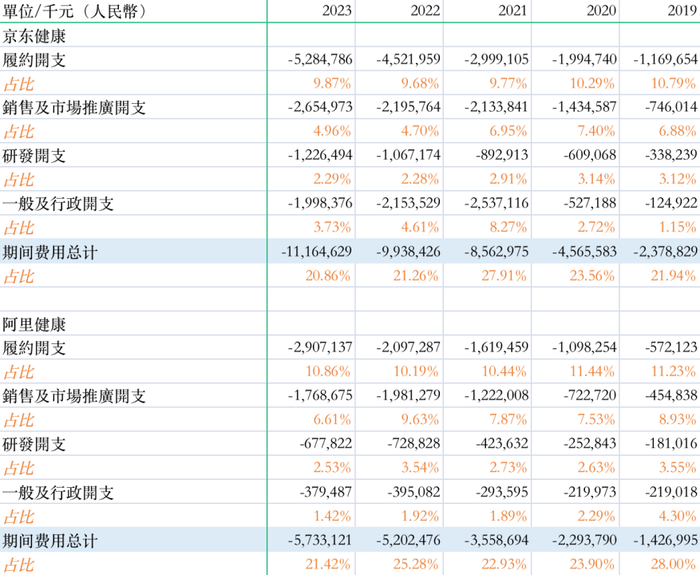This screenshot has width=700, height=575.
Task: Select the 阿里健康 section label
Action: point(34,325)
